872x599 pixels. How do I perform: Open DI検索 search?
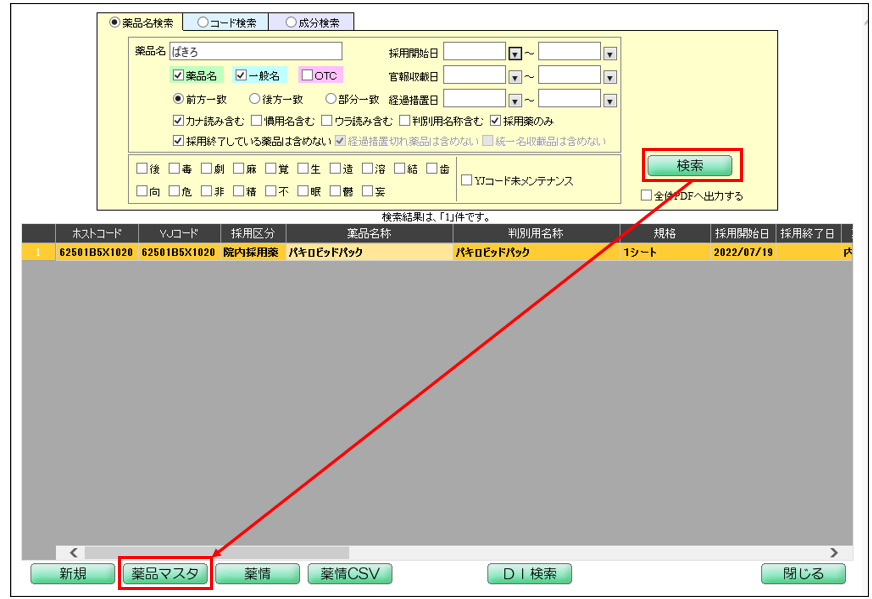tap(529, 574)
